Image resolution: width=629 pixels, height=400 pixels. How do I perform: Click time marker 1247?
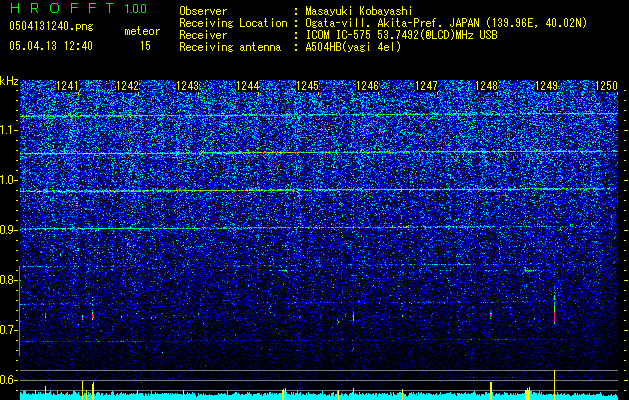[x=426, y=86]
